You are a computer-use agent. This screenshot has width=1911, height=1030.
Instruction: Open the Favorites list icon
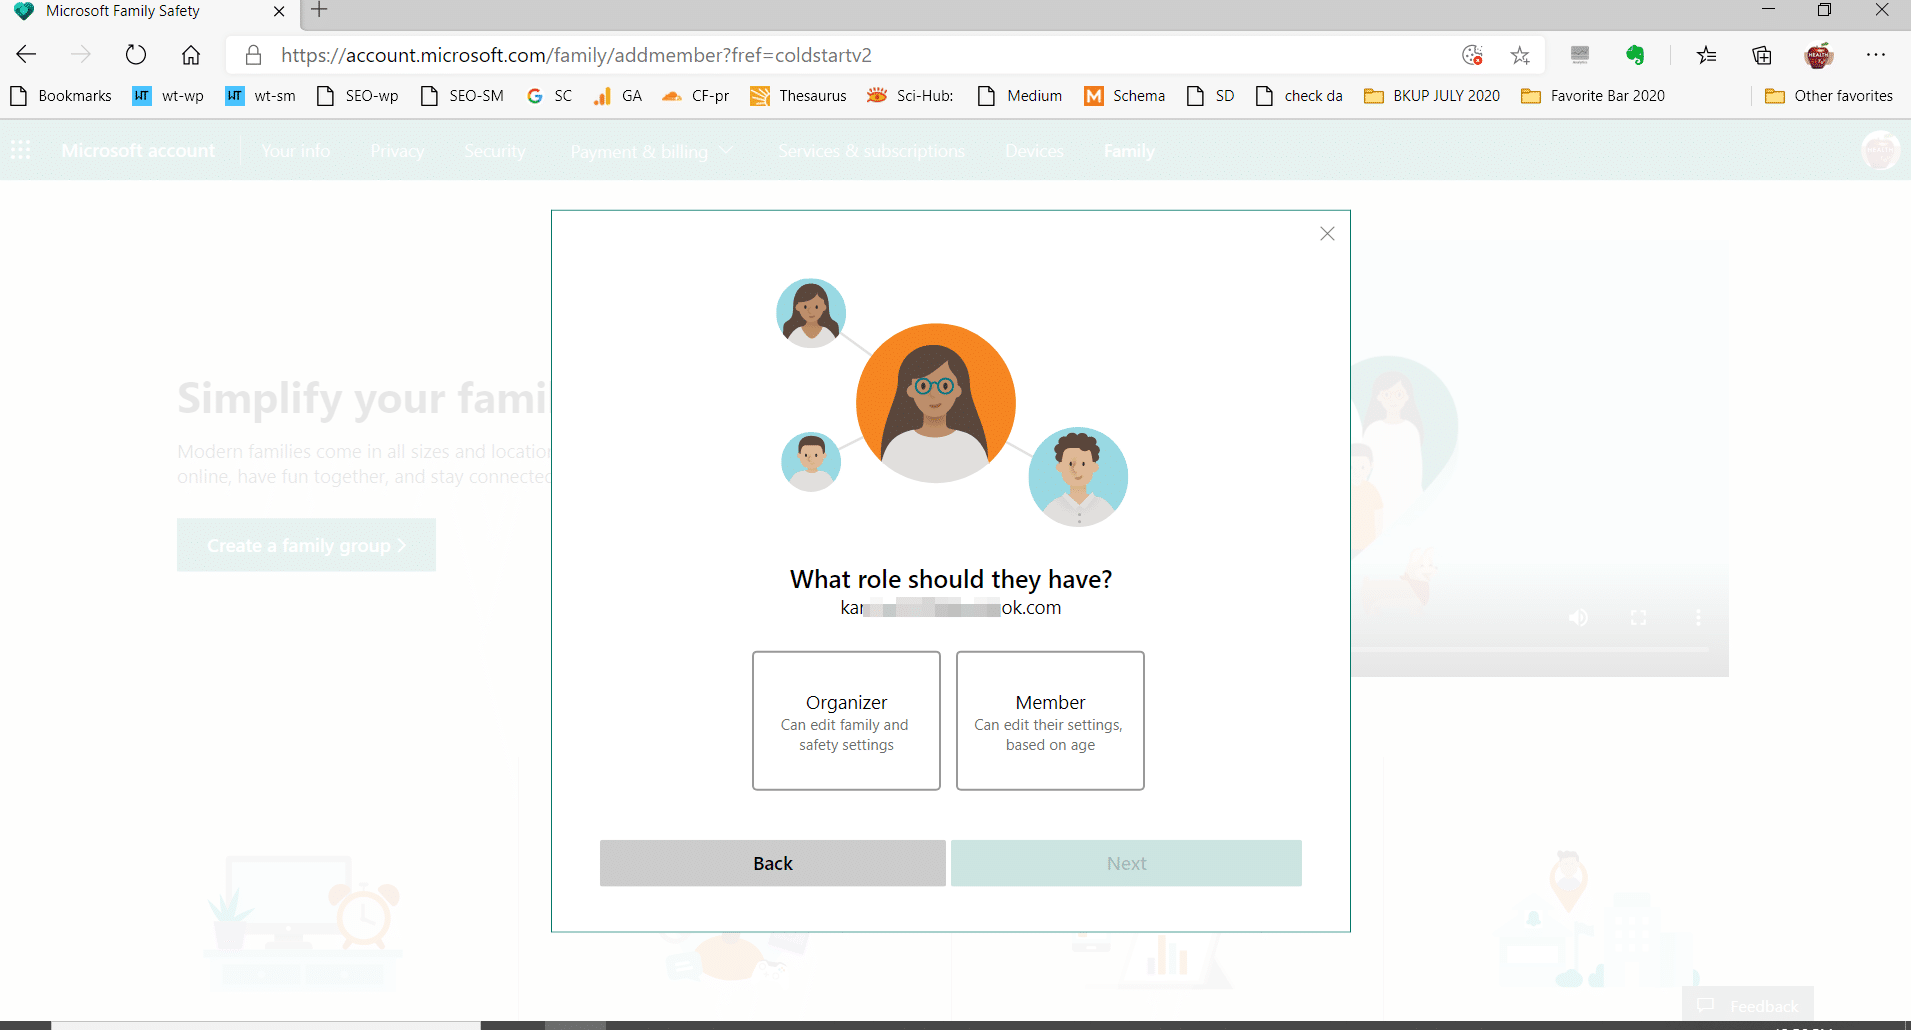point(1707,55)
